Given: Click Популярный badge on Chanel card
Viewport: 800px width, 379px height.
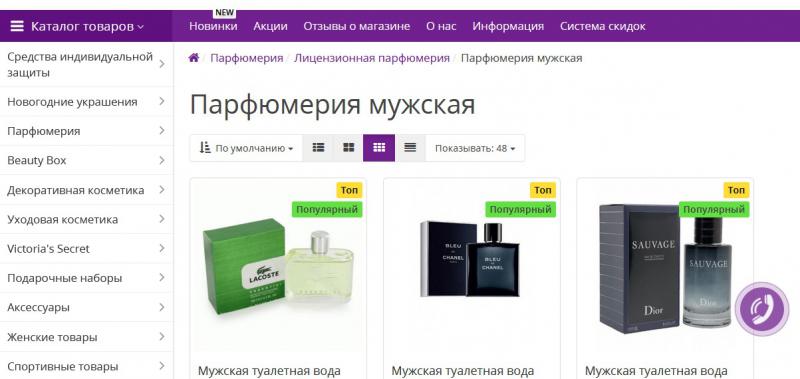Looking at the screenshot, I should click(x=520, y=209).
